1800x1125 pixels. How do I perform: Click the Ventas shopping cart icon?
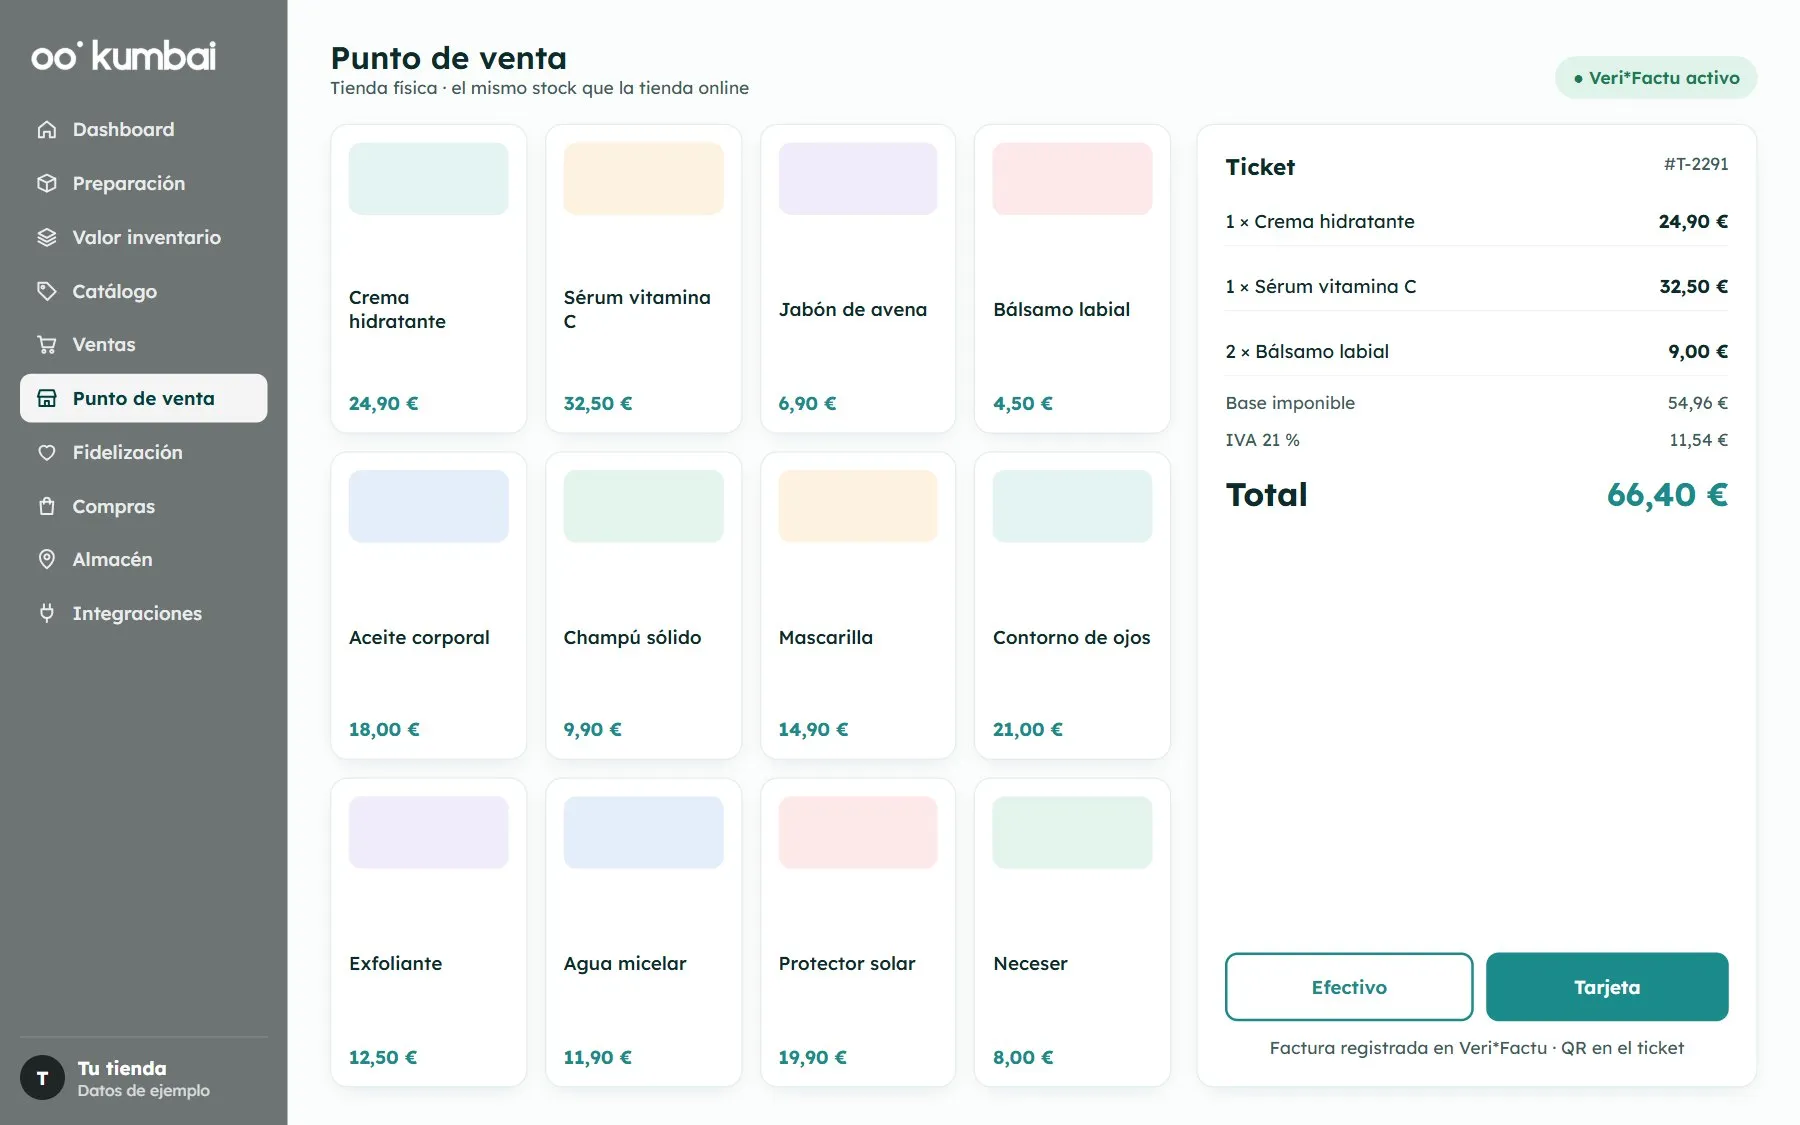(46, 345)
